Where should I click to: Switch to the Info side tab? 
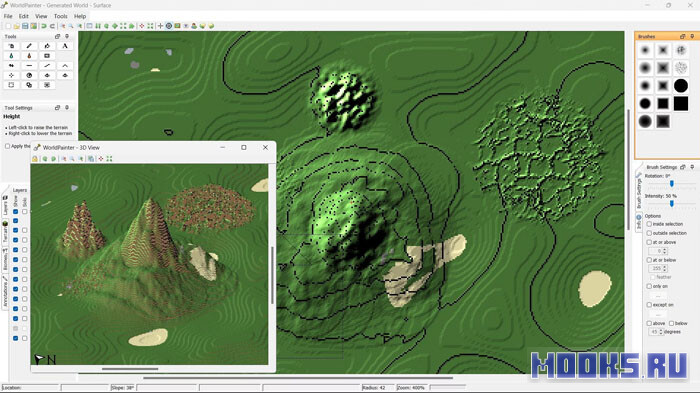[x=638, y=222]
